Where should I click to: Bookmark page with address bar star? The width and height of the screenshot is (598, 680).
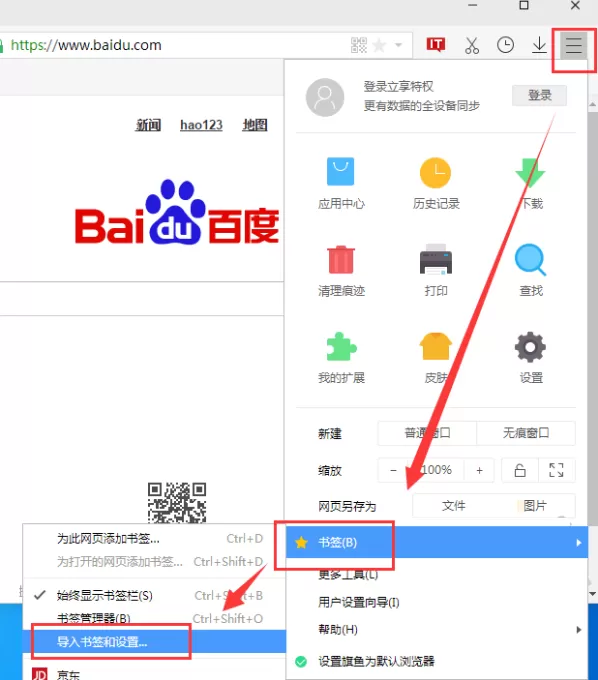click(x=379, y=45)
